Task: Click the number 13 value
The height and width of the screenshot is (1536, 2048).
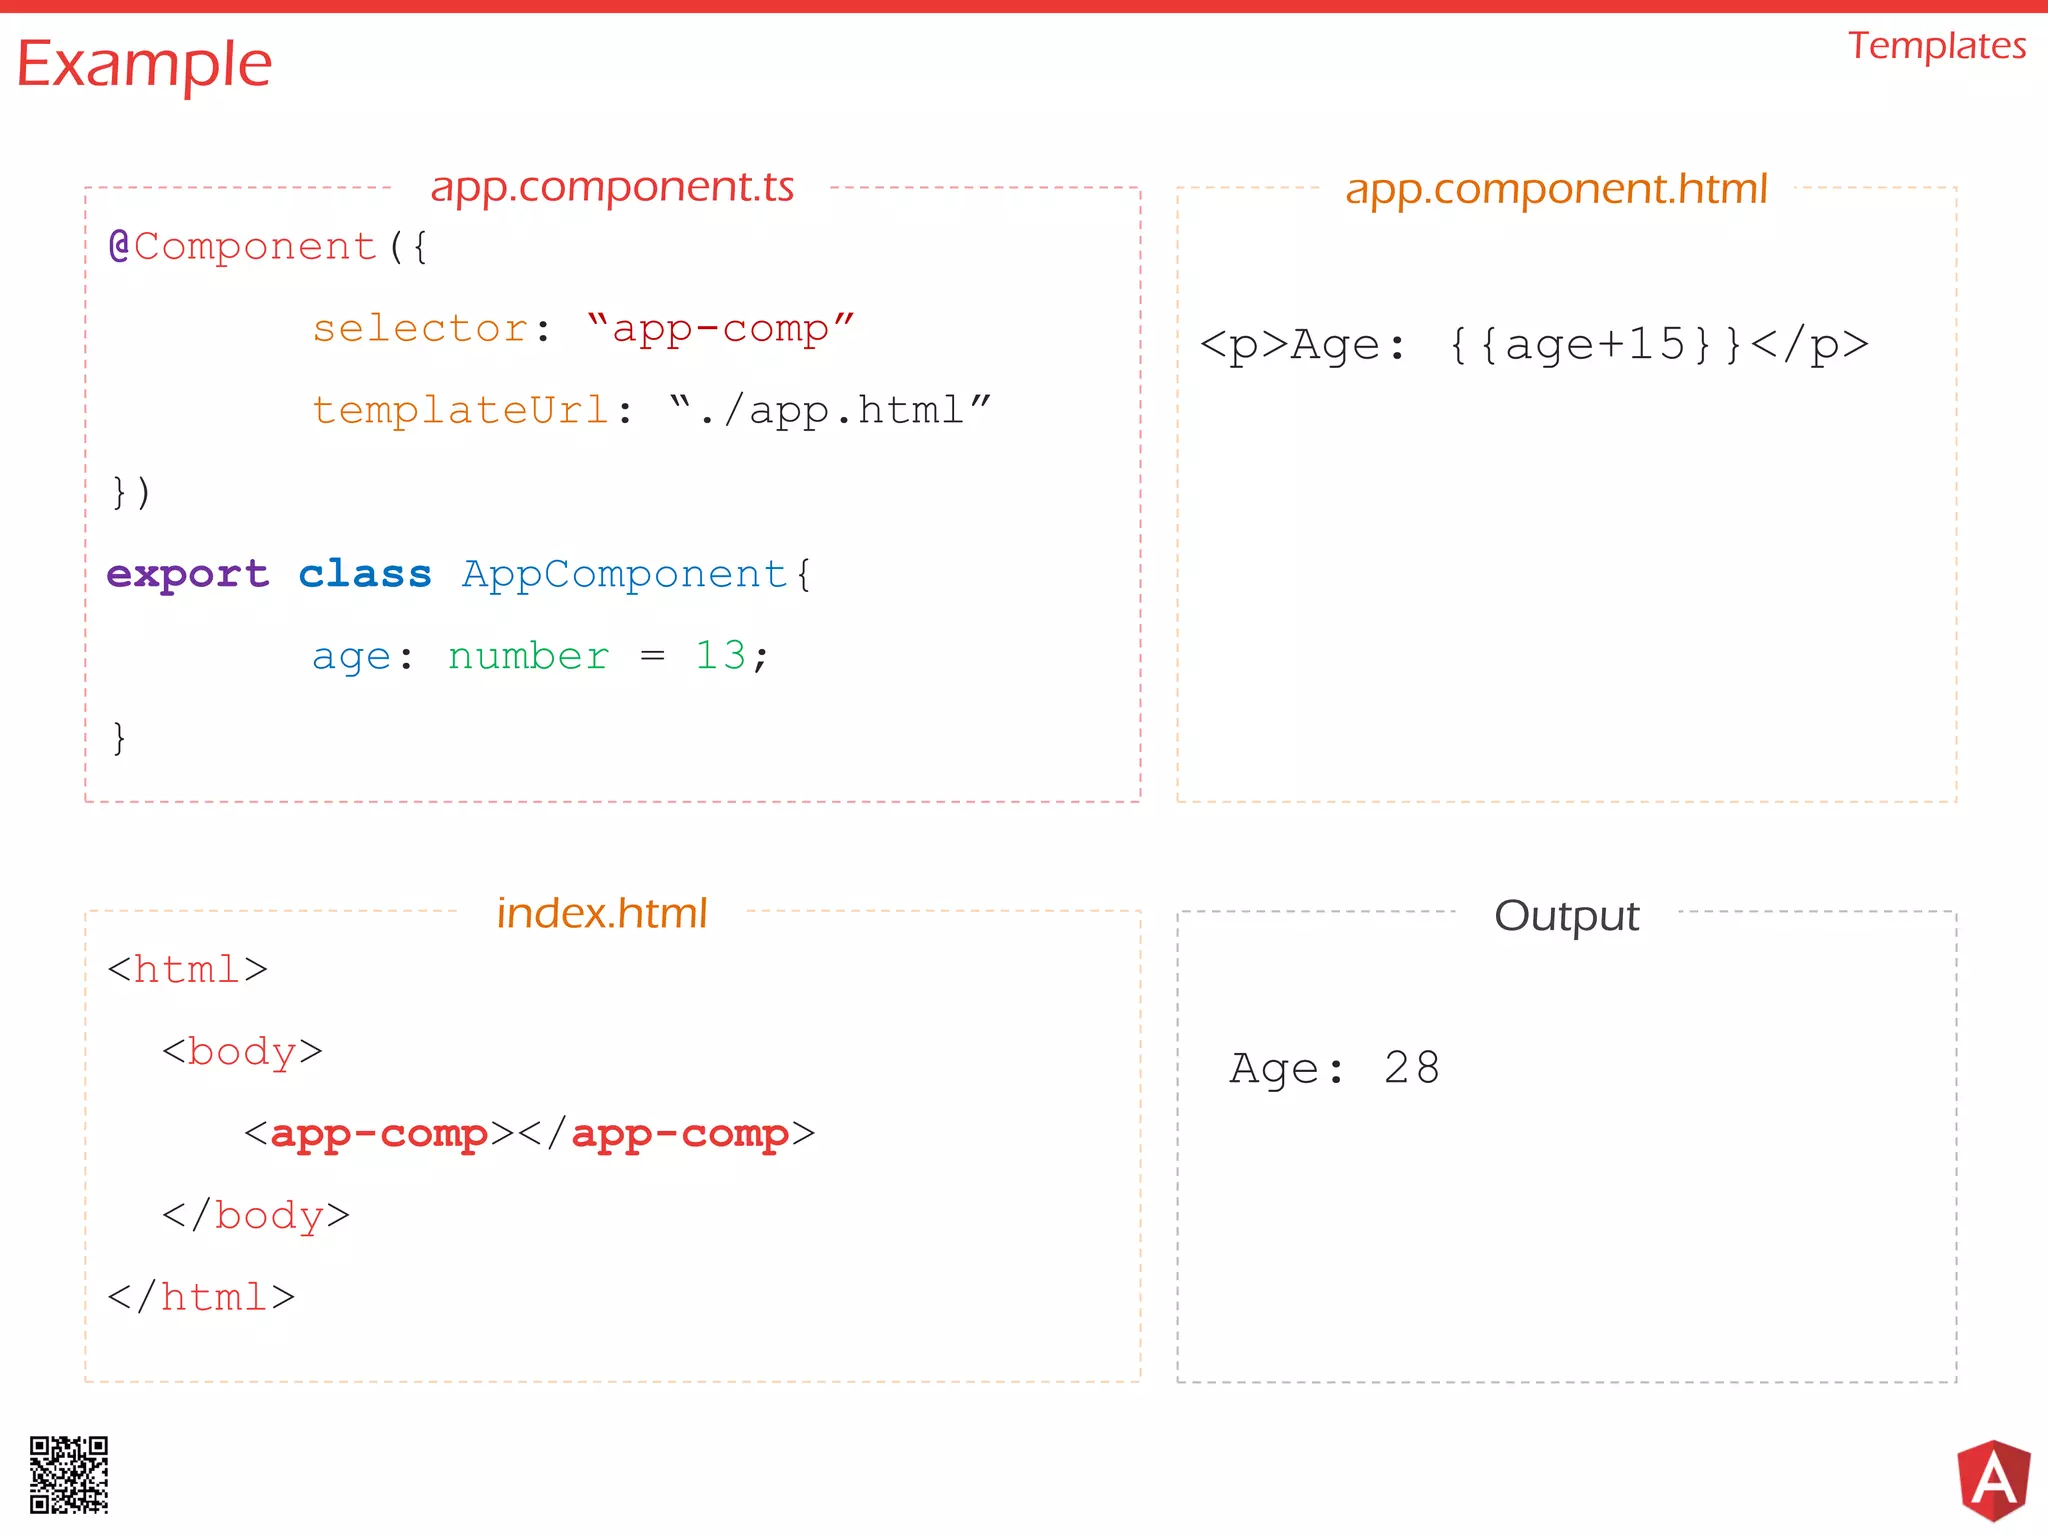Action: pos(720,656)
